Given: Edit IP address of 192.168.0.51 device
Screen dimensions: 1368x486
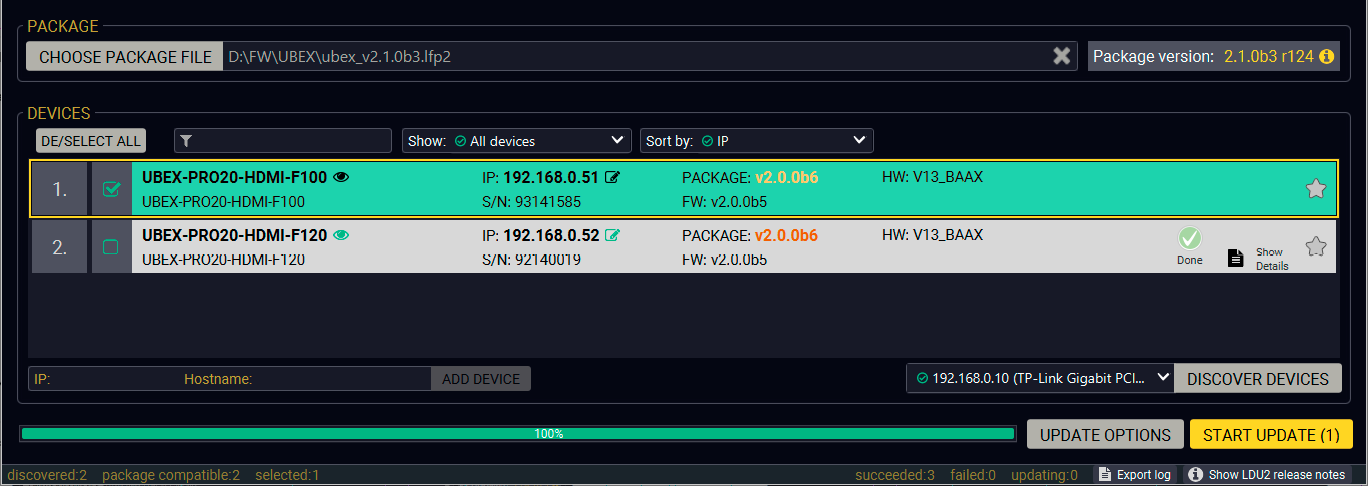Looking at the screenshot, I should click(613, 178).
